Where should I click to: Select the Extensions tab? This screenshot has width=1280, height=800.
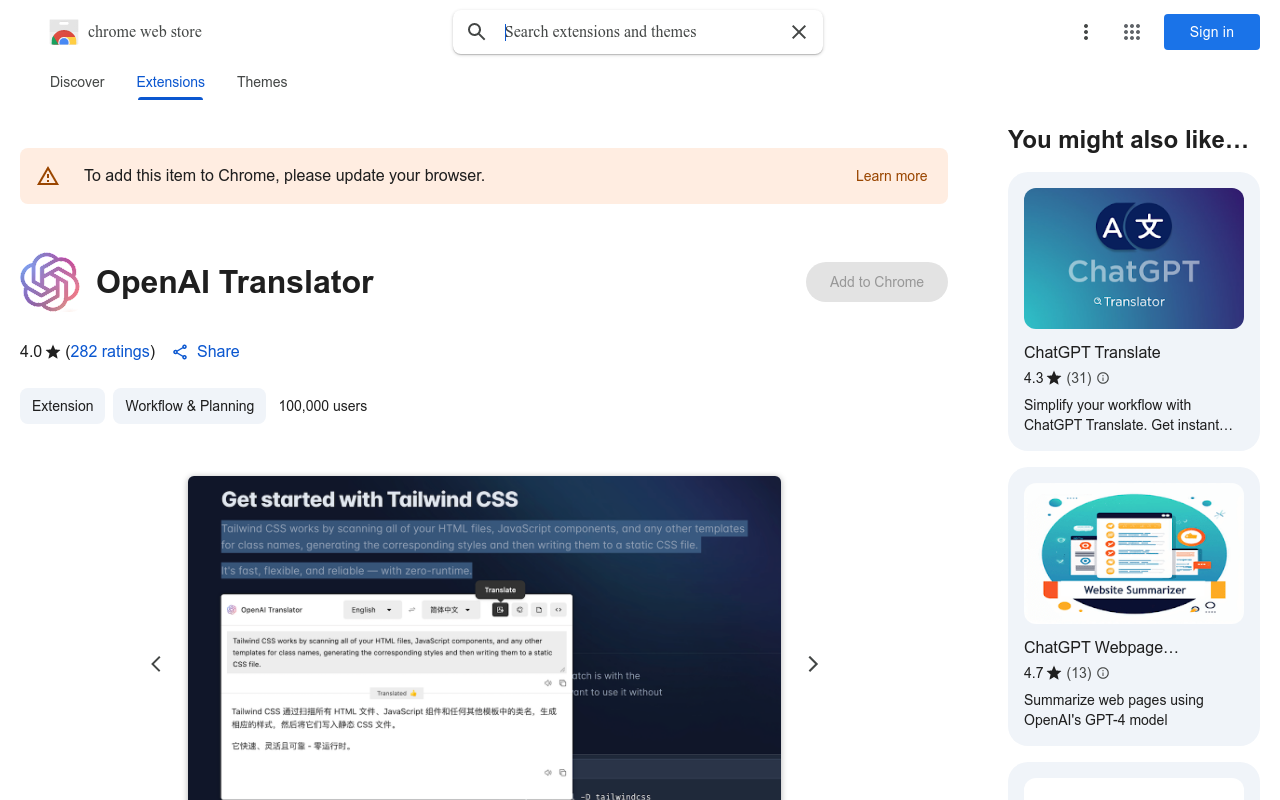click(171, 82)
